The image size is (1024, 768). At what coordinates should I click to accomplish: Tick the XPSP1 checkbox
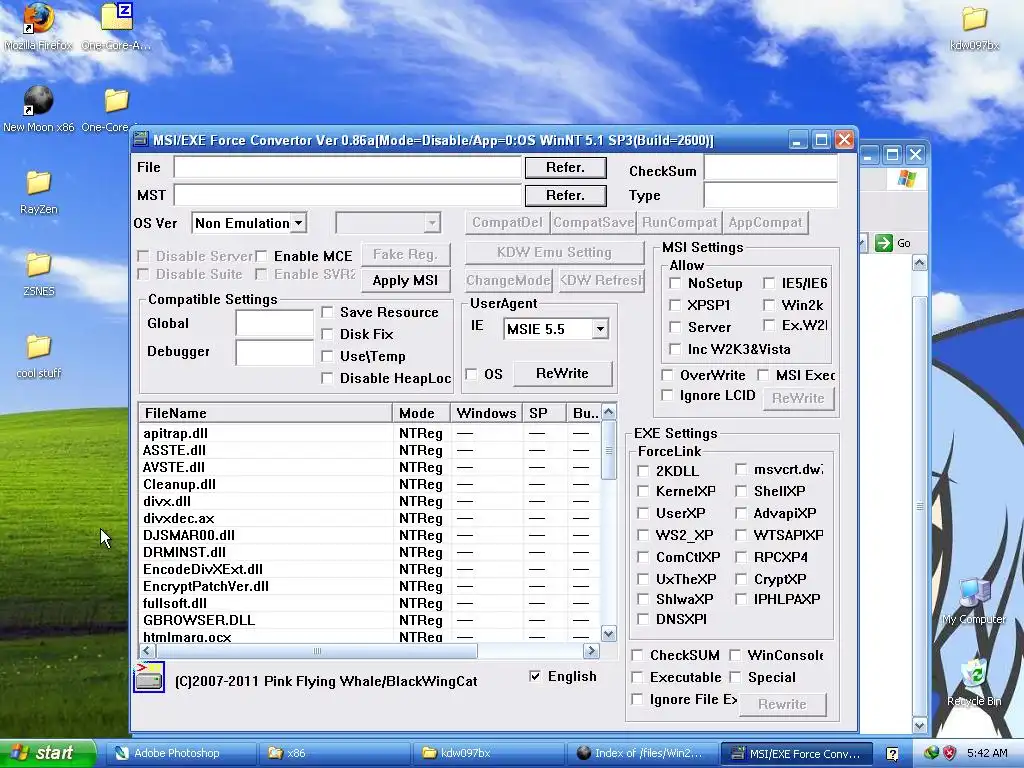pos(675,305)
